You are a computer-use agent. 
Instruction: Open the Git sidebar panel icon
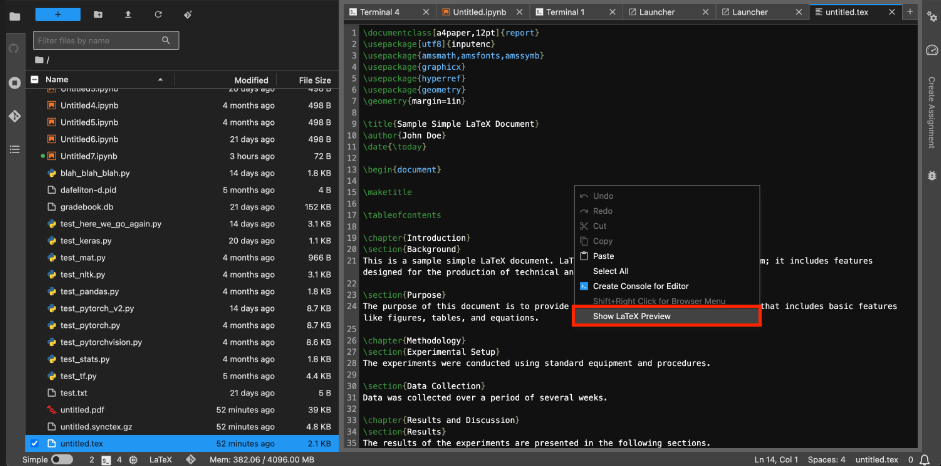[x=14, y=116]
